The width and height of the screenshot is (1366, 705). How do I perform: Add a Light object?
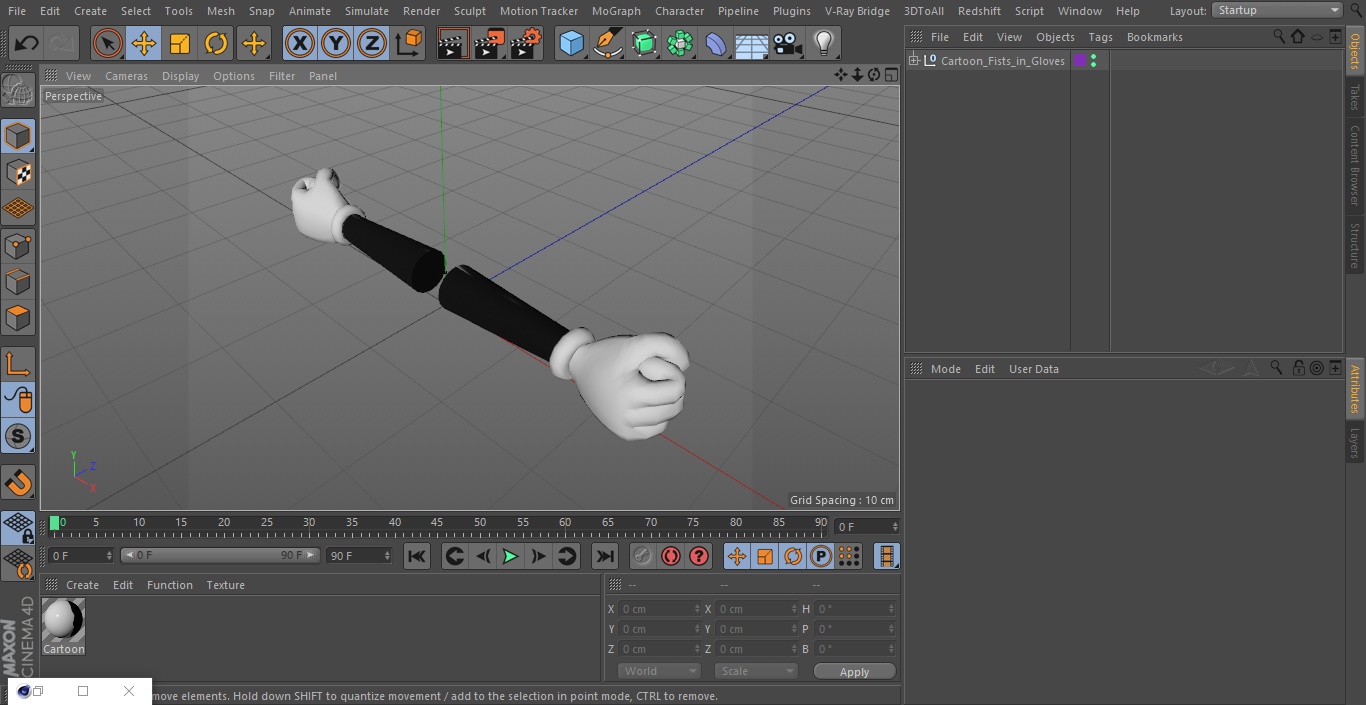pyautogui.click(x=823, y=44)
